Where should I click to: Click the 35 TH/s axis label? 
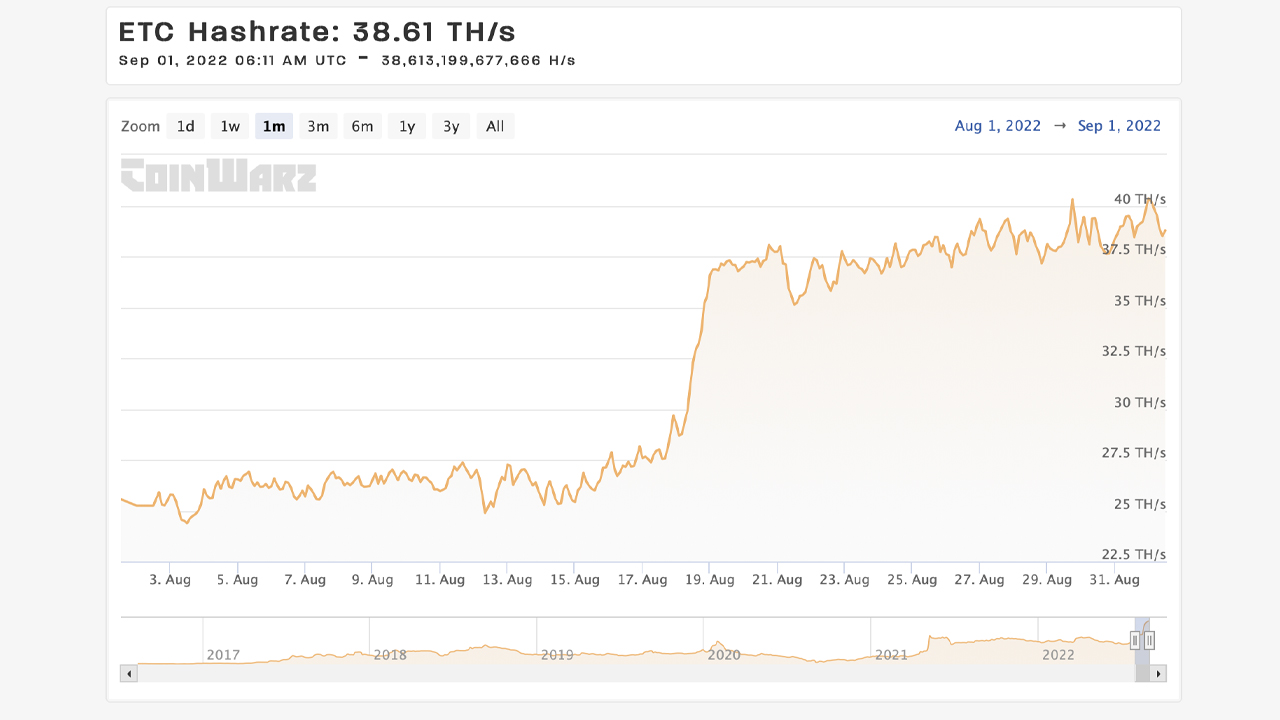(1140, 301)
